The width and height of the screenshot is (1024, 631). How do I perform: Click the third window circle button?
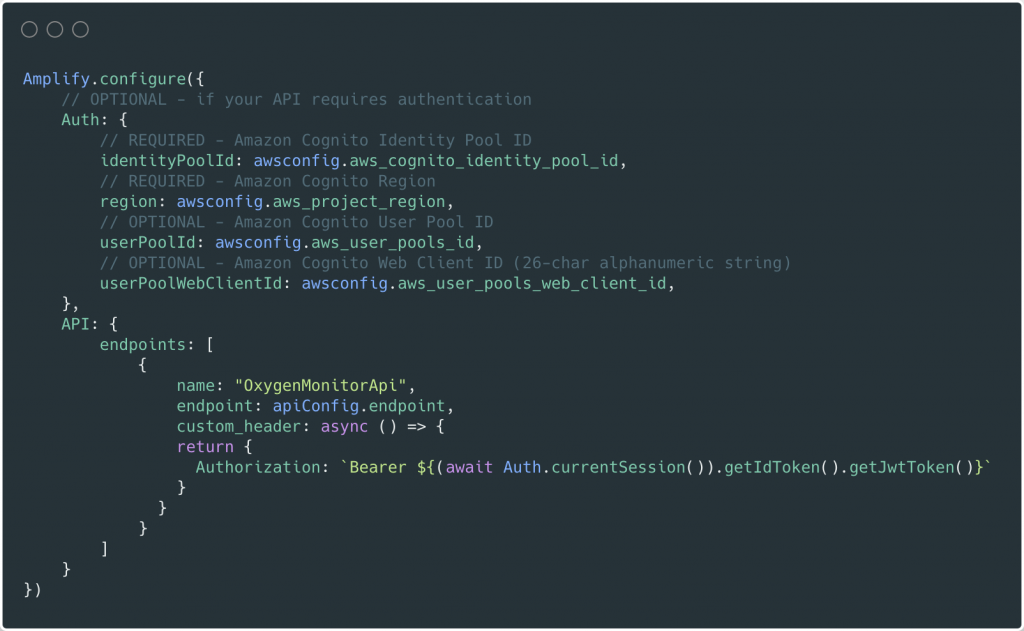click(x=80, y=29)
